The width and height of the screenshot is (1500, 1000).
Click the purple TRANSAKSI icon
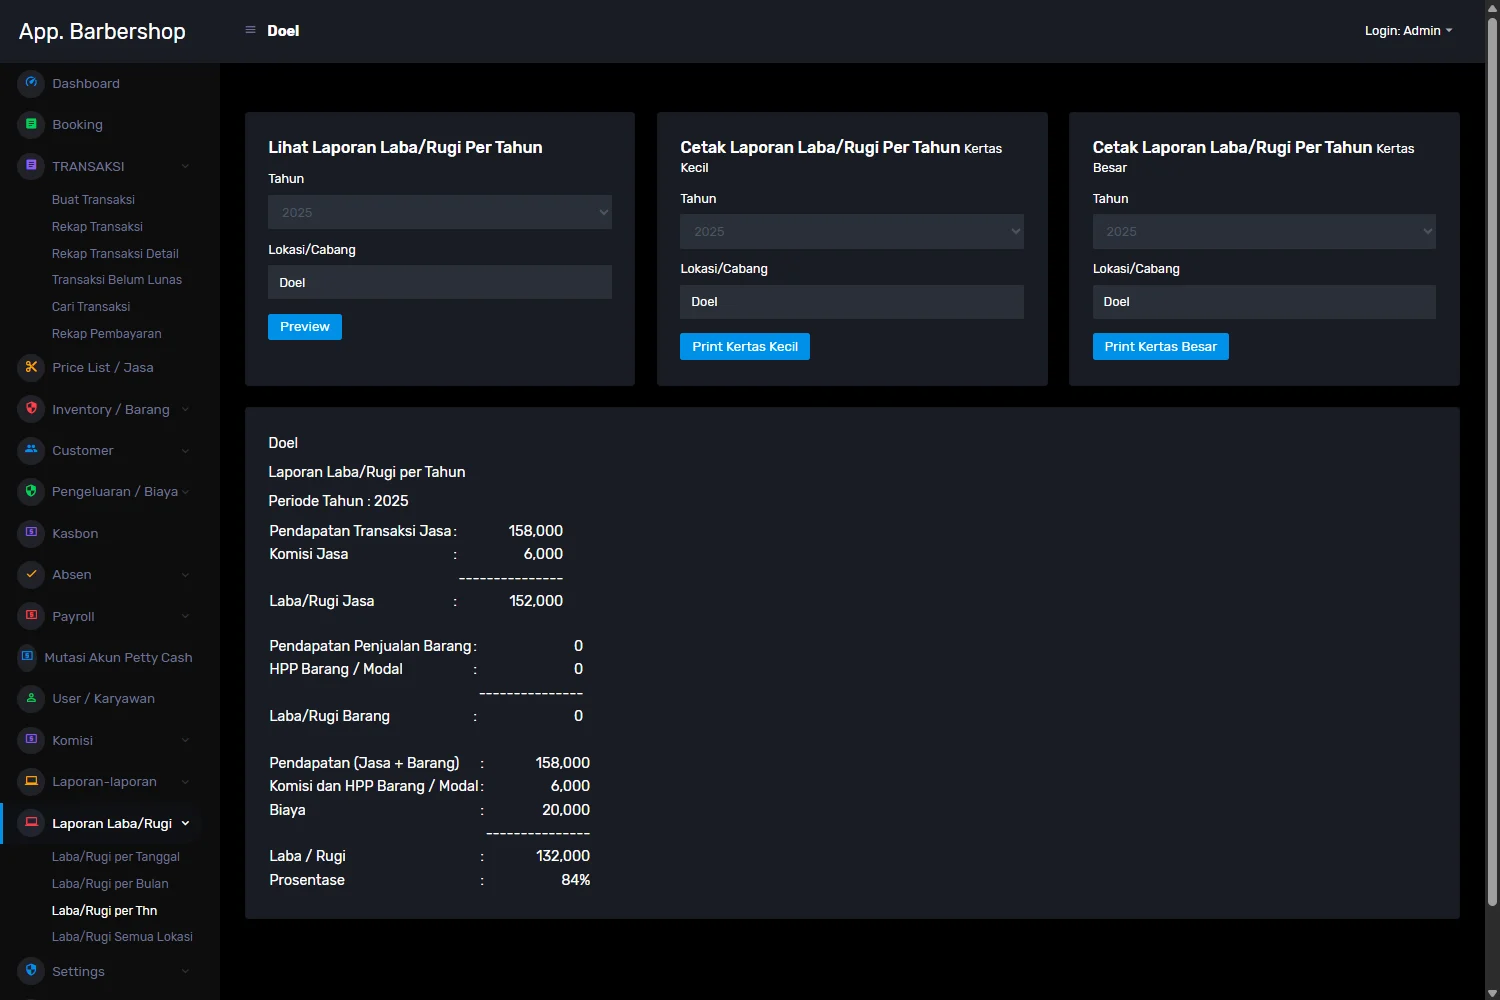(x=31, y=166)
